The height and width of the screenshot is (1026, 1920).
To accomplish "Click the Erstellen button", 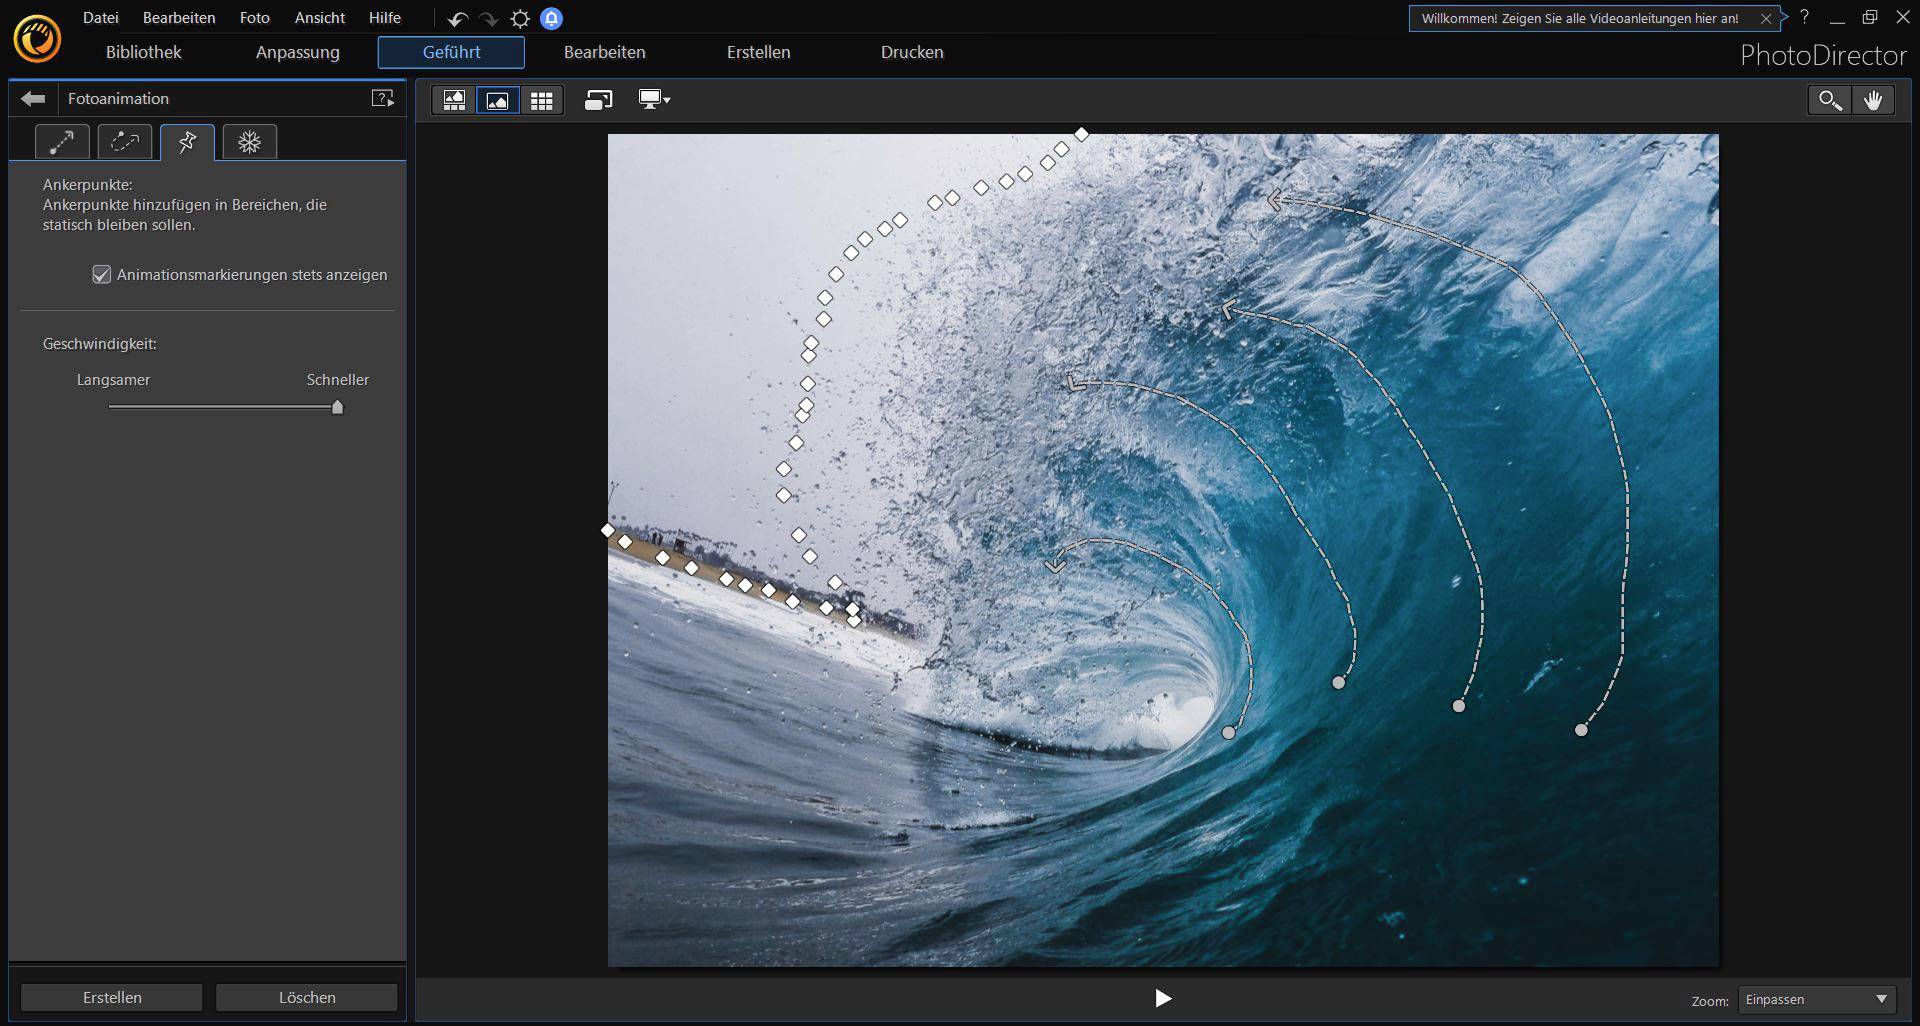I will click(111, 997).
